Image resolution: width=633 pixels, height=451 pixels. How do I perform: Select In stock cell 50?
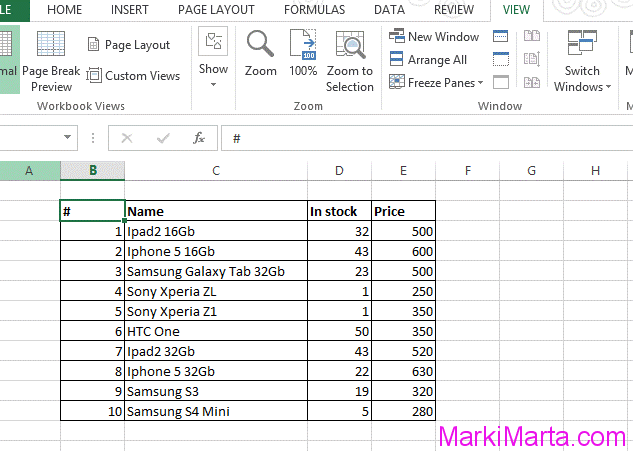pos(340,331)
